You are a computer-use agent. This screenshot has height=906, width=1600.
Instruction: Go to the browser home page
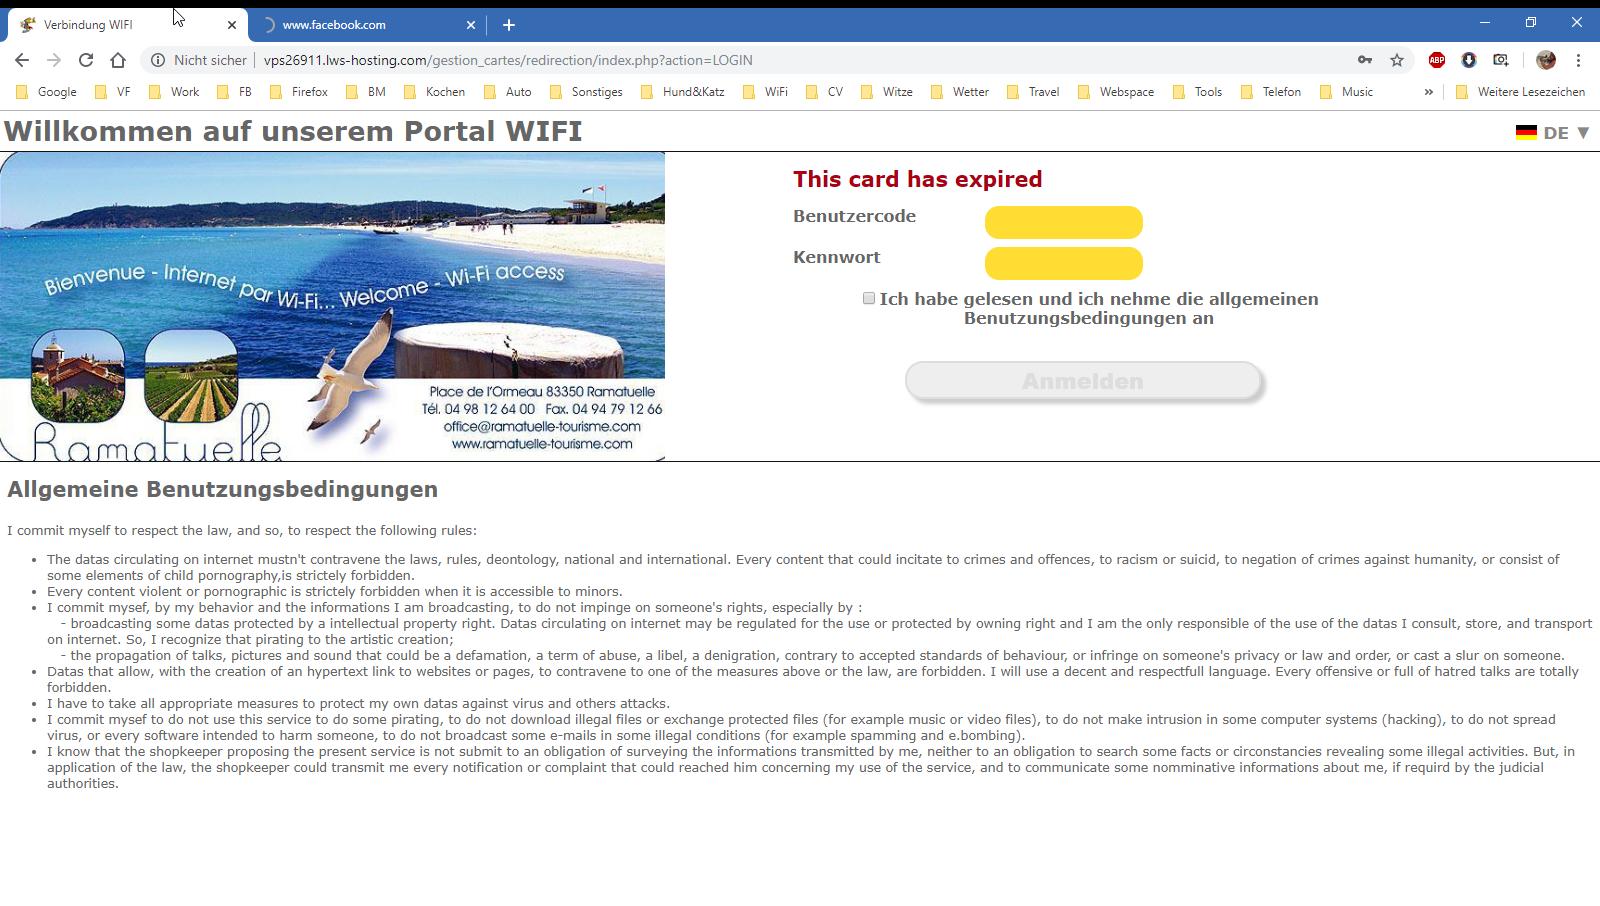118,60
